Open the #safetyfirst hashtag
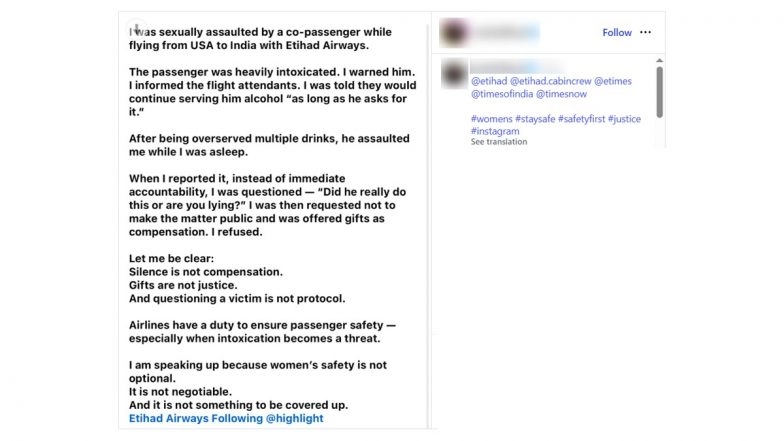Viewport: 784px width, 441px height. (586, 119)
